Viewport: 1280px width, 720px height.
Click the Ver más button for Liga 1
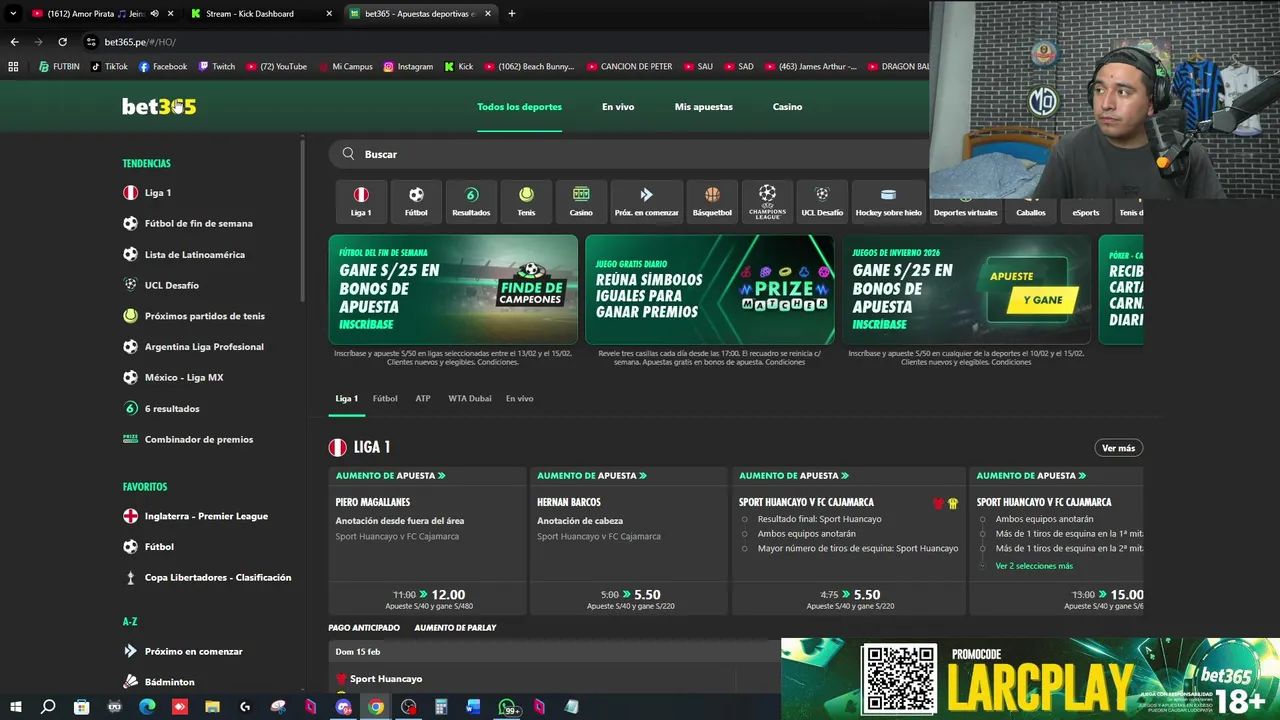point(1118,448)
